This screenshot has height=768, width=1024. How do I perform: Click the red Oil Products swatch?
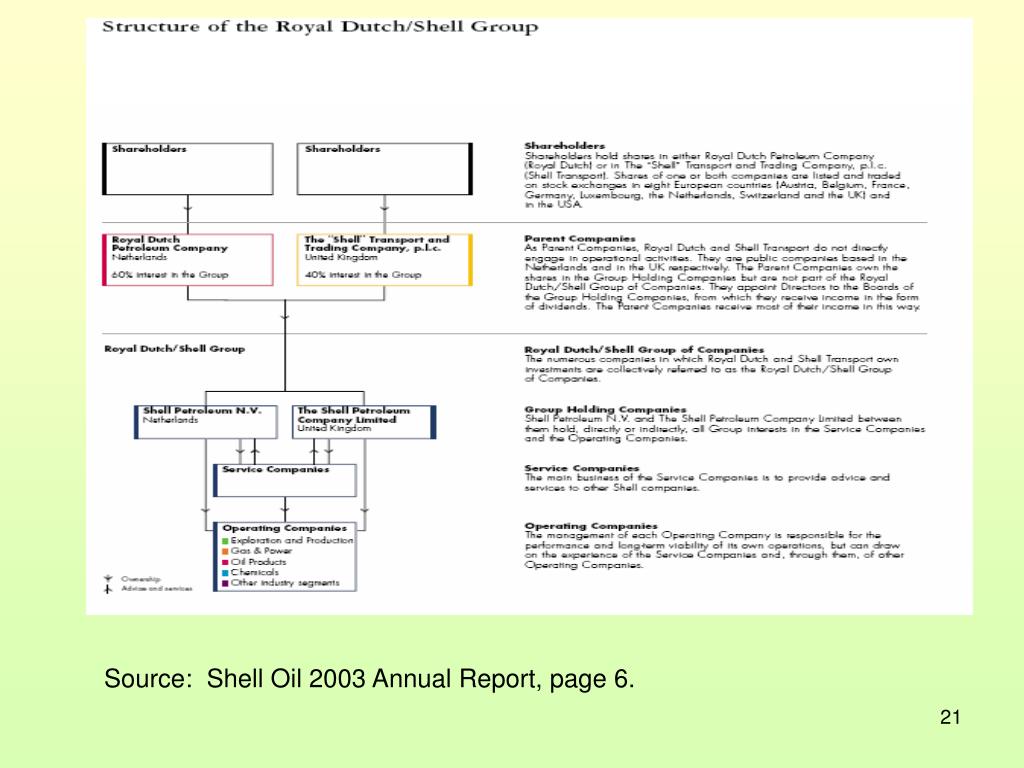pos(225,562)
